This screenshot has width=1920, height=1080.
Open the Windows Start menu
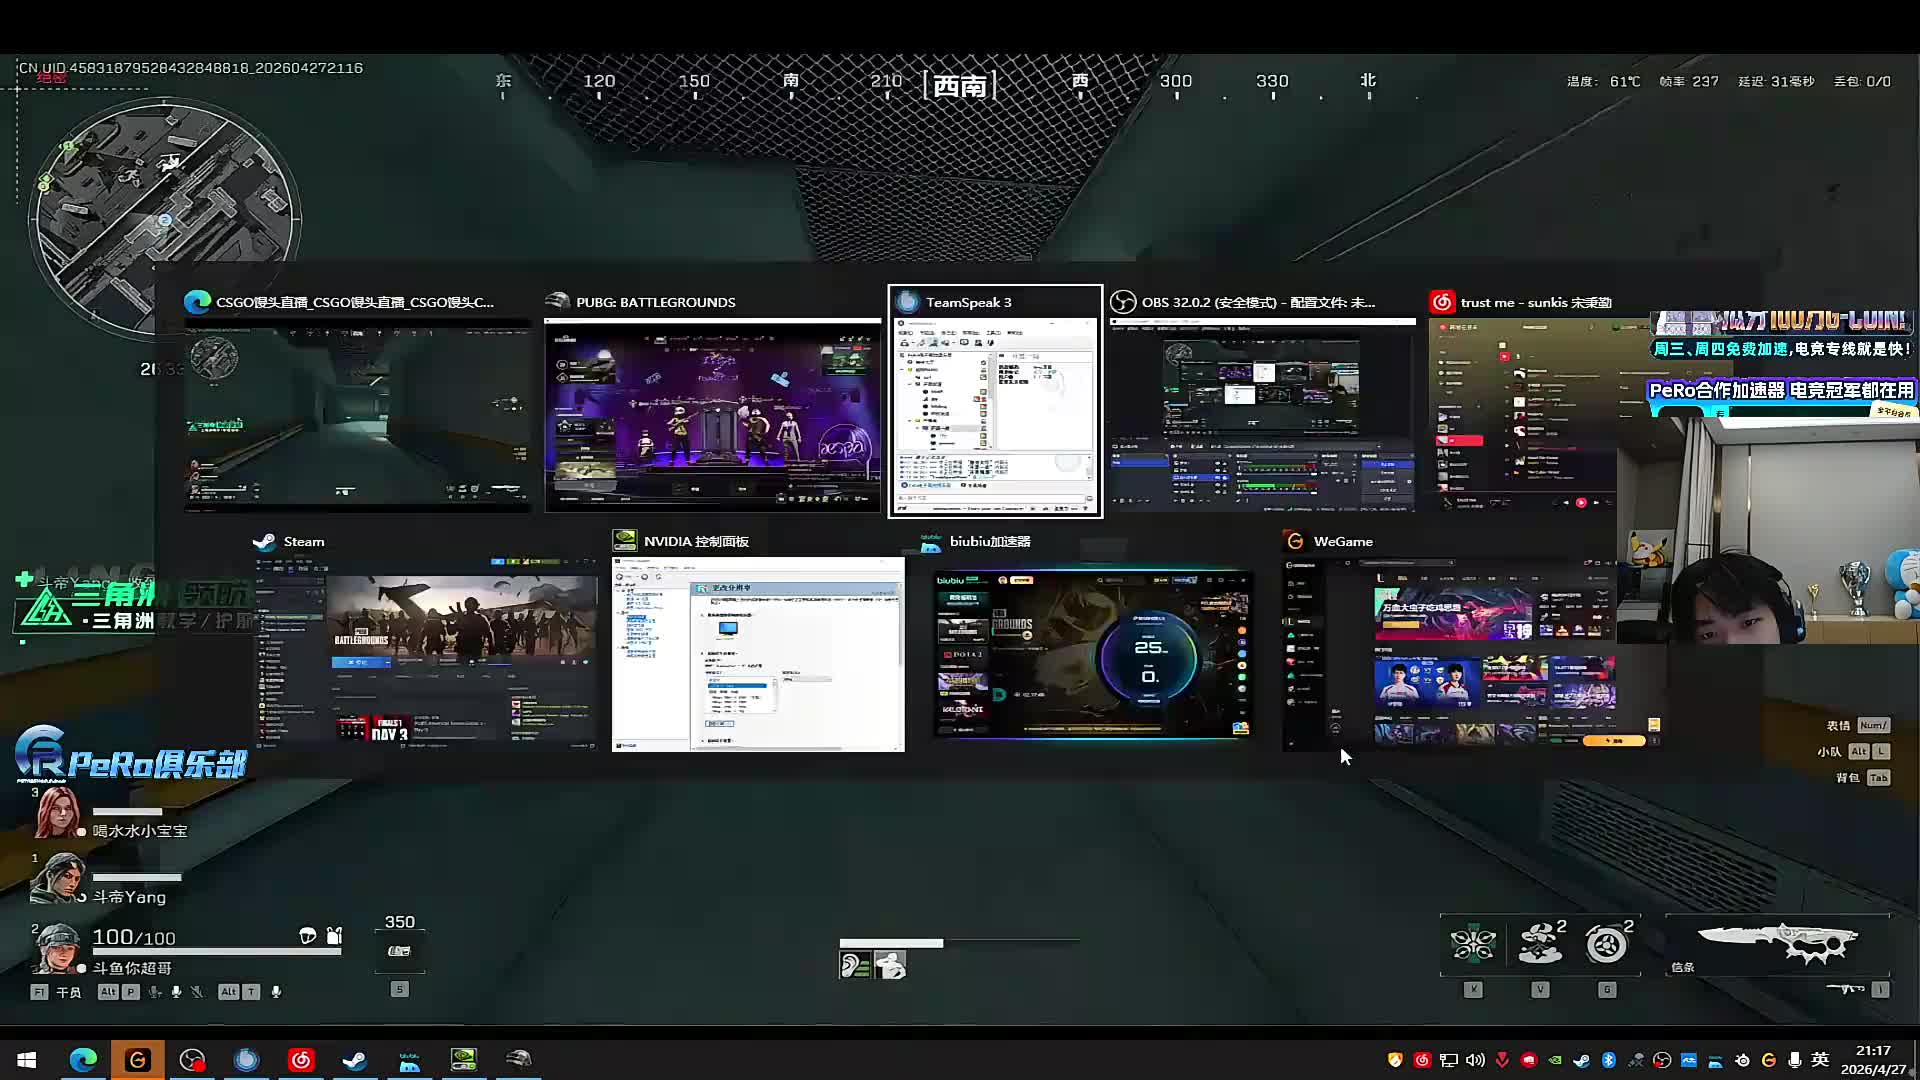[27, 1059]
